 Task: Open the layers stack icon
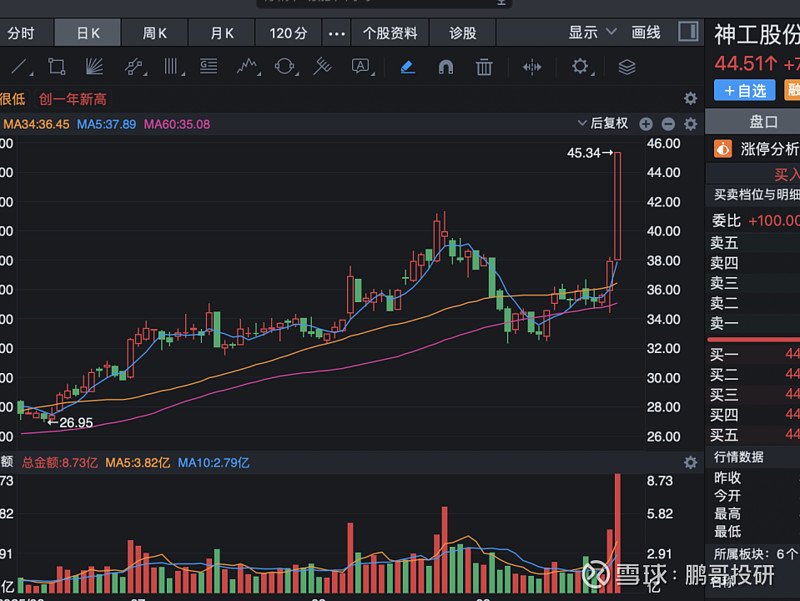[x=627, y=67]
